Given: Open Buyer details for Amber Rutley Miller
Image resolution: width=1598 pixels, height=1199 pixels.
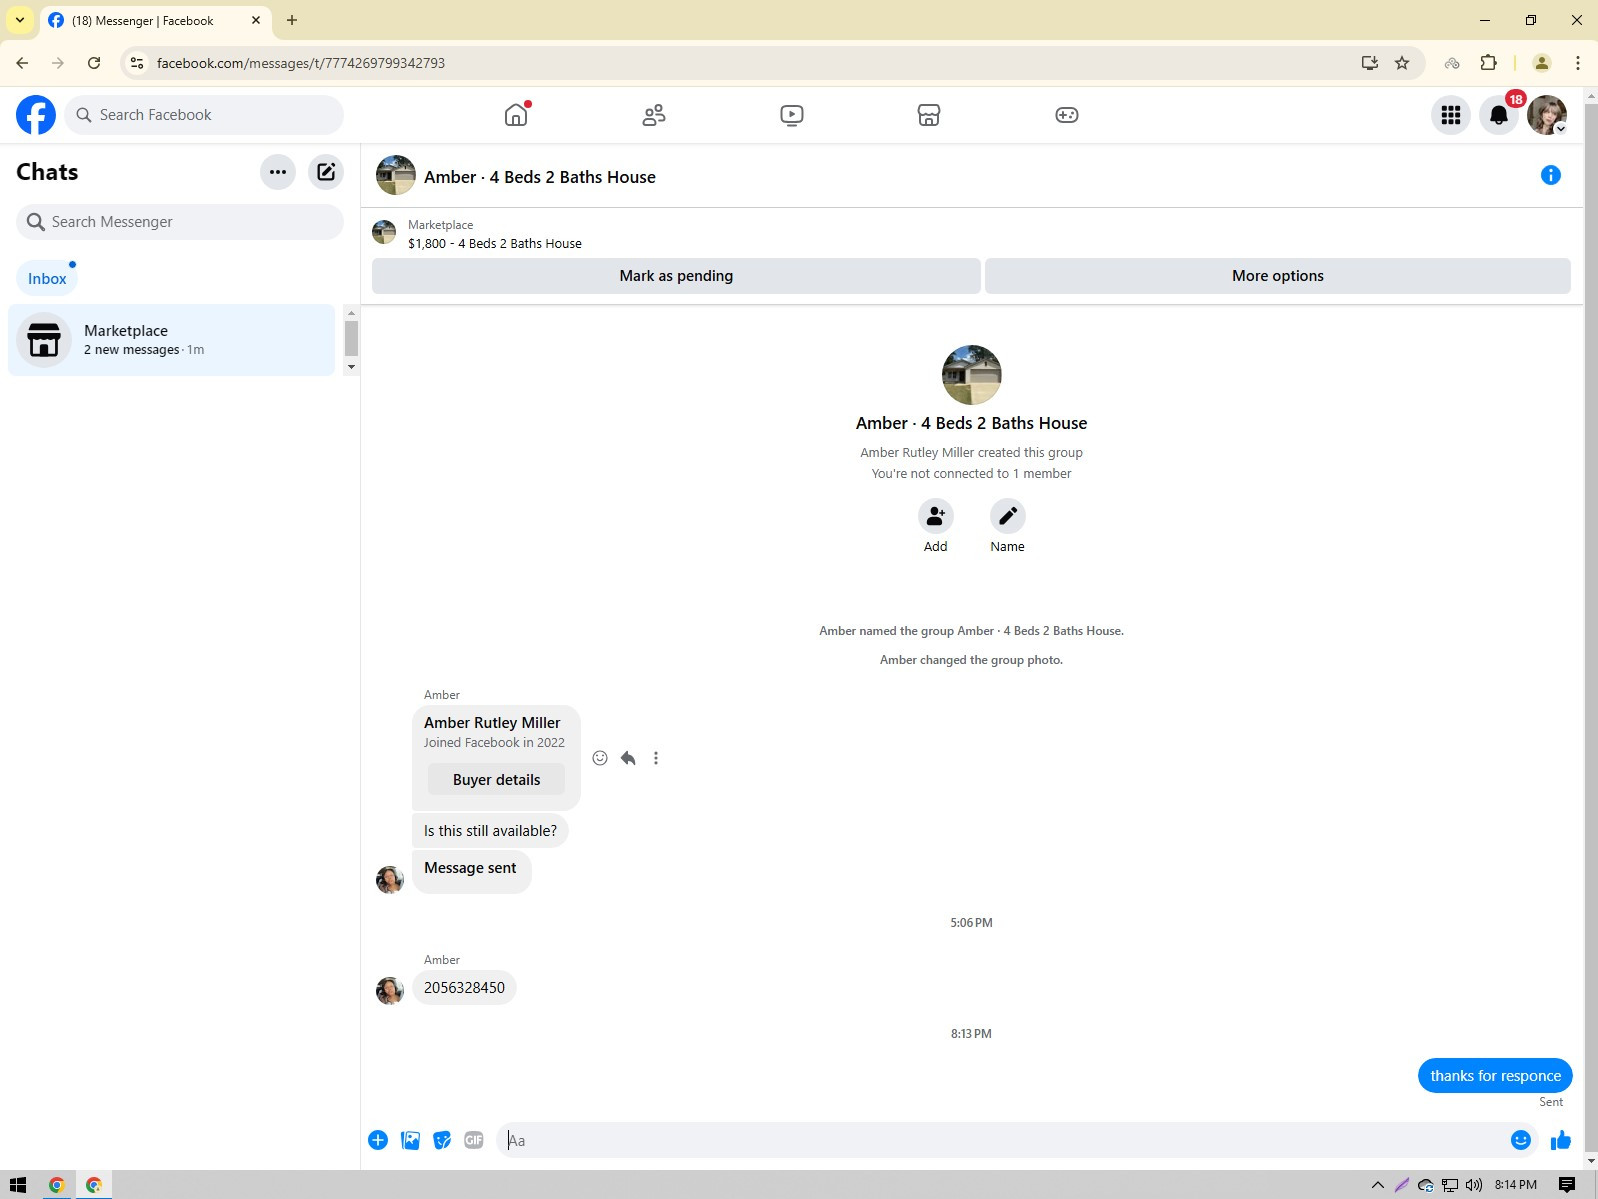Looking at the screenshot, I should click(x=496, y=780).
